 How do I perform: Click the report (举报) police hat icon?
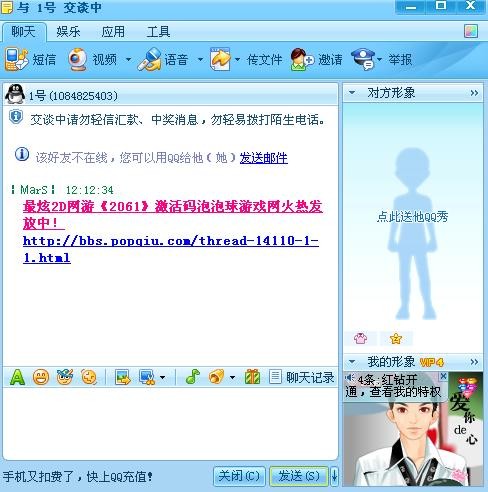click(x=363, y=59)
